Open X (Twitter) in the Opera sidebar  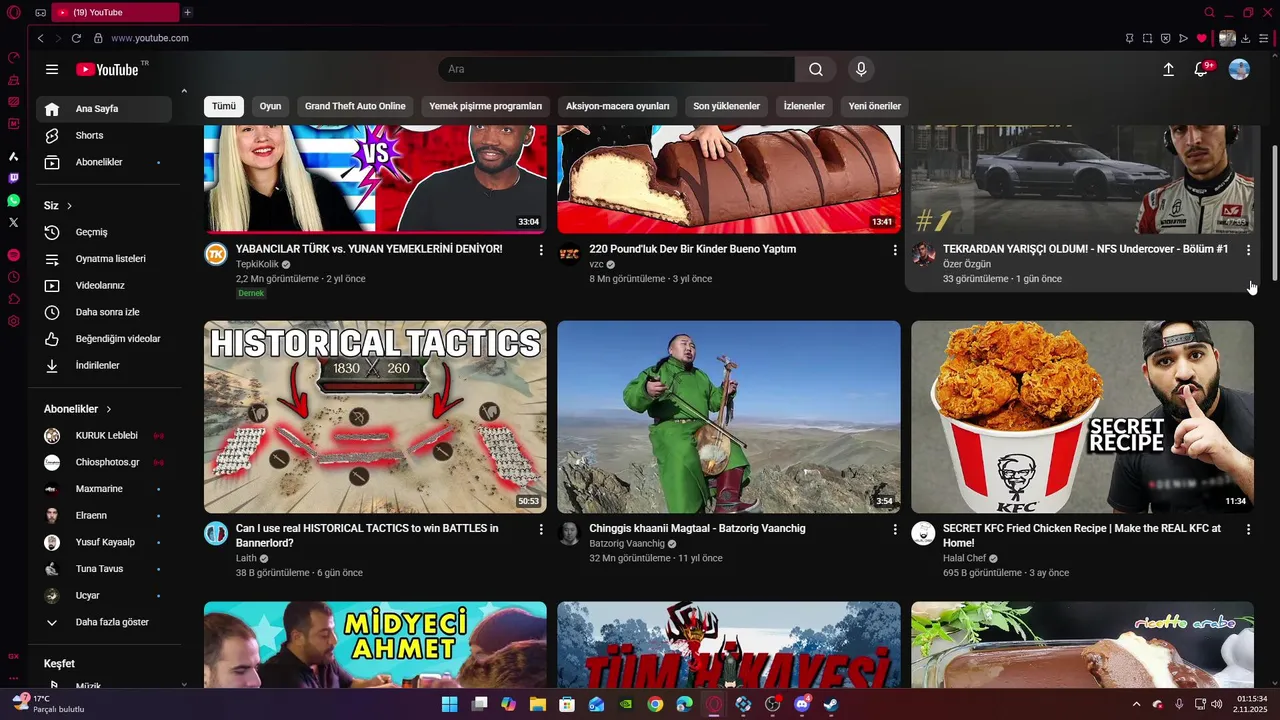(13, 223)
